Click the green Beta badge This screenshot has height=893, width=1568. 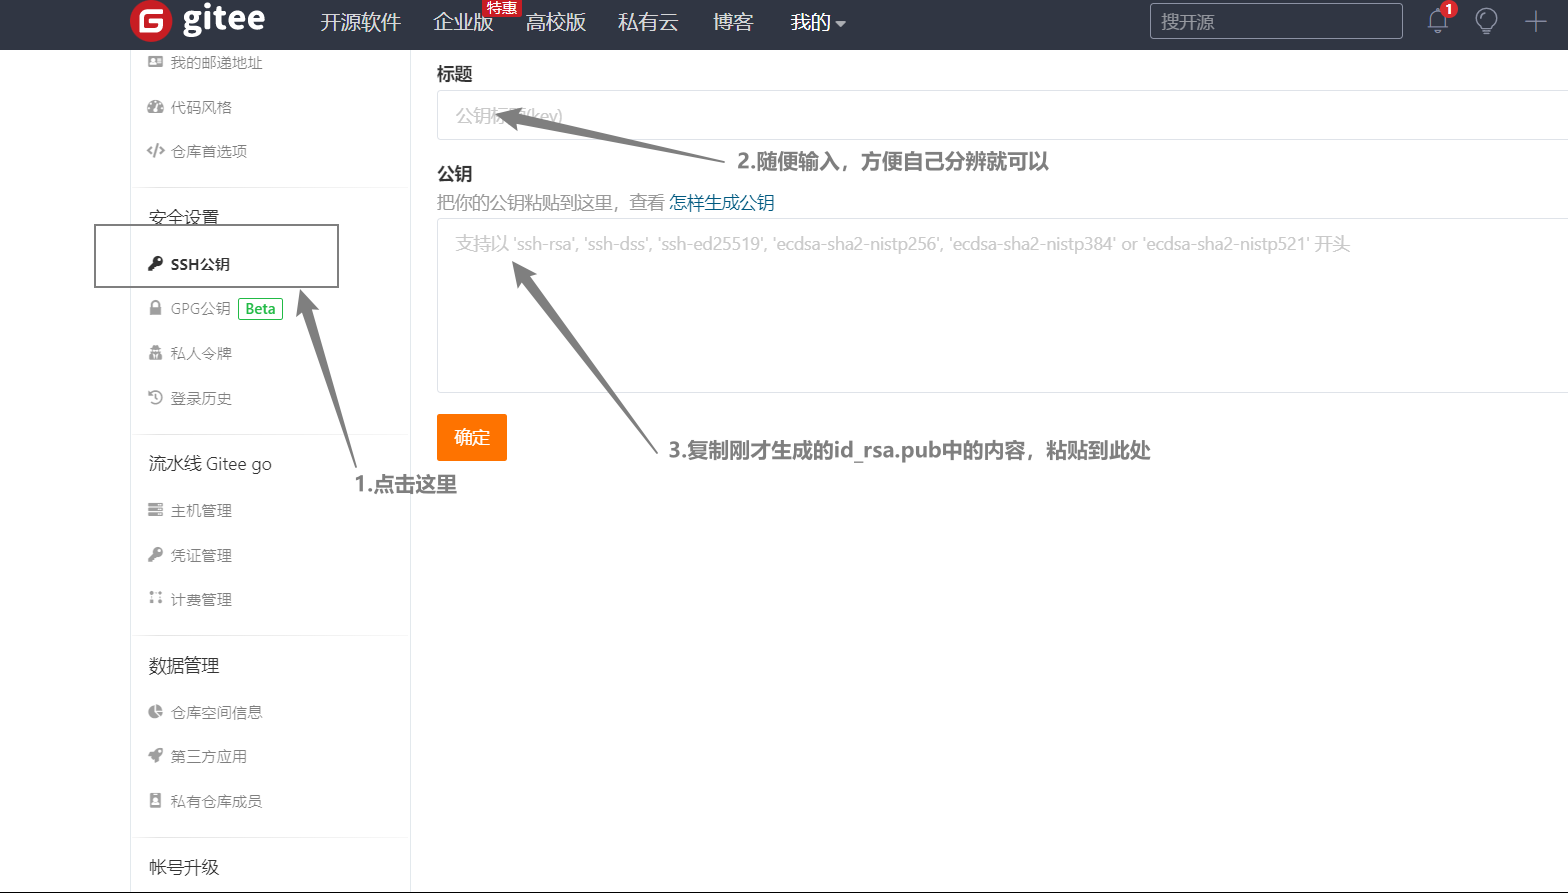point(260,309)
